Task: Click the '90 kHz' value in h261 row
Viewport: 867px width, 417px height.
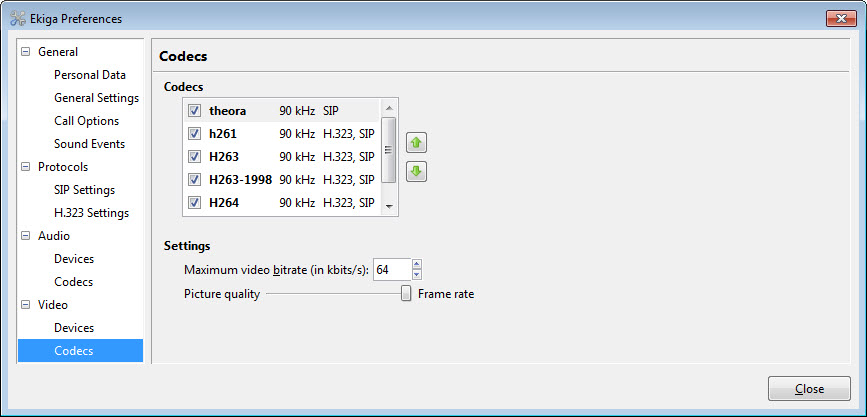Action: [297, 133]
